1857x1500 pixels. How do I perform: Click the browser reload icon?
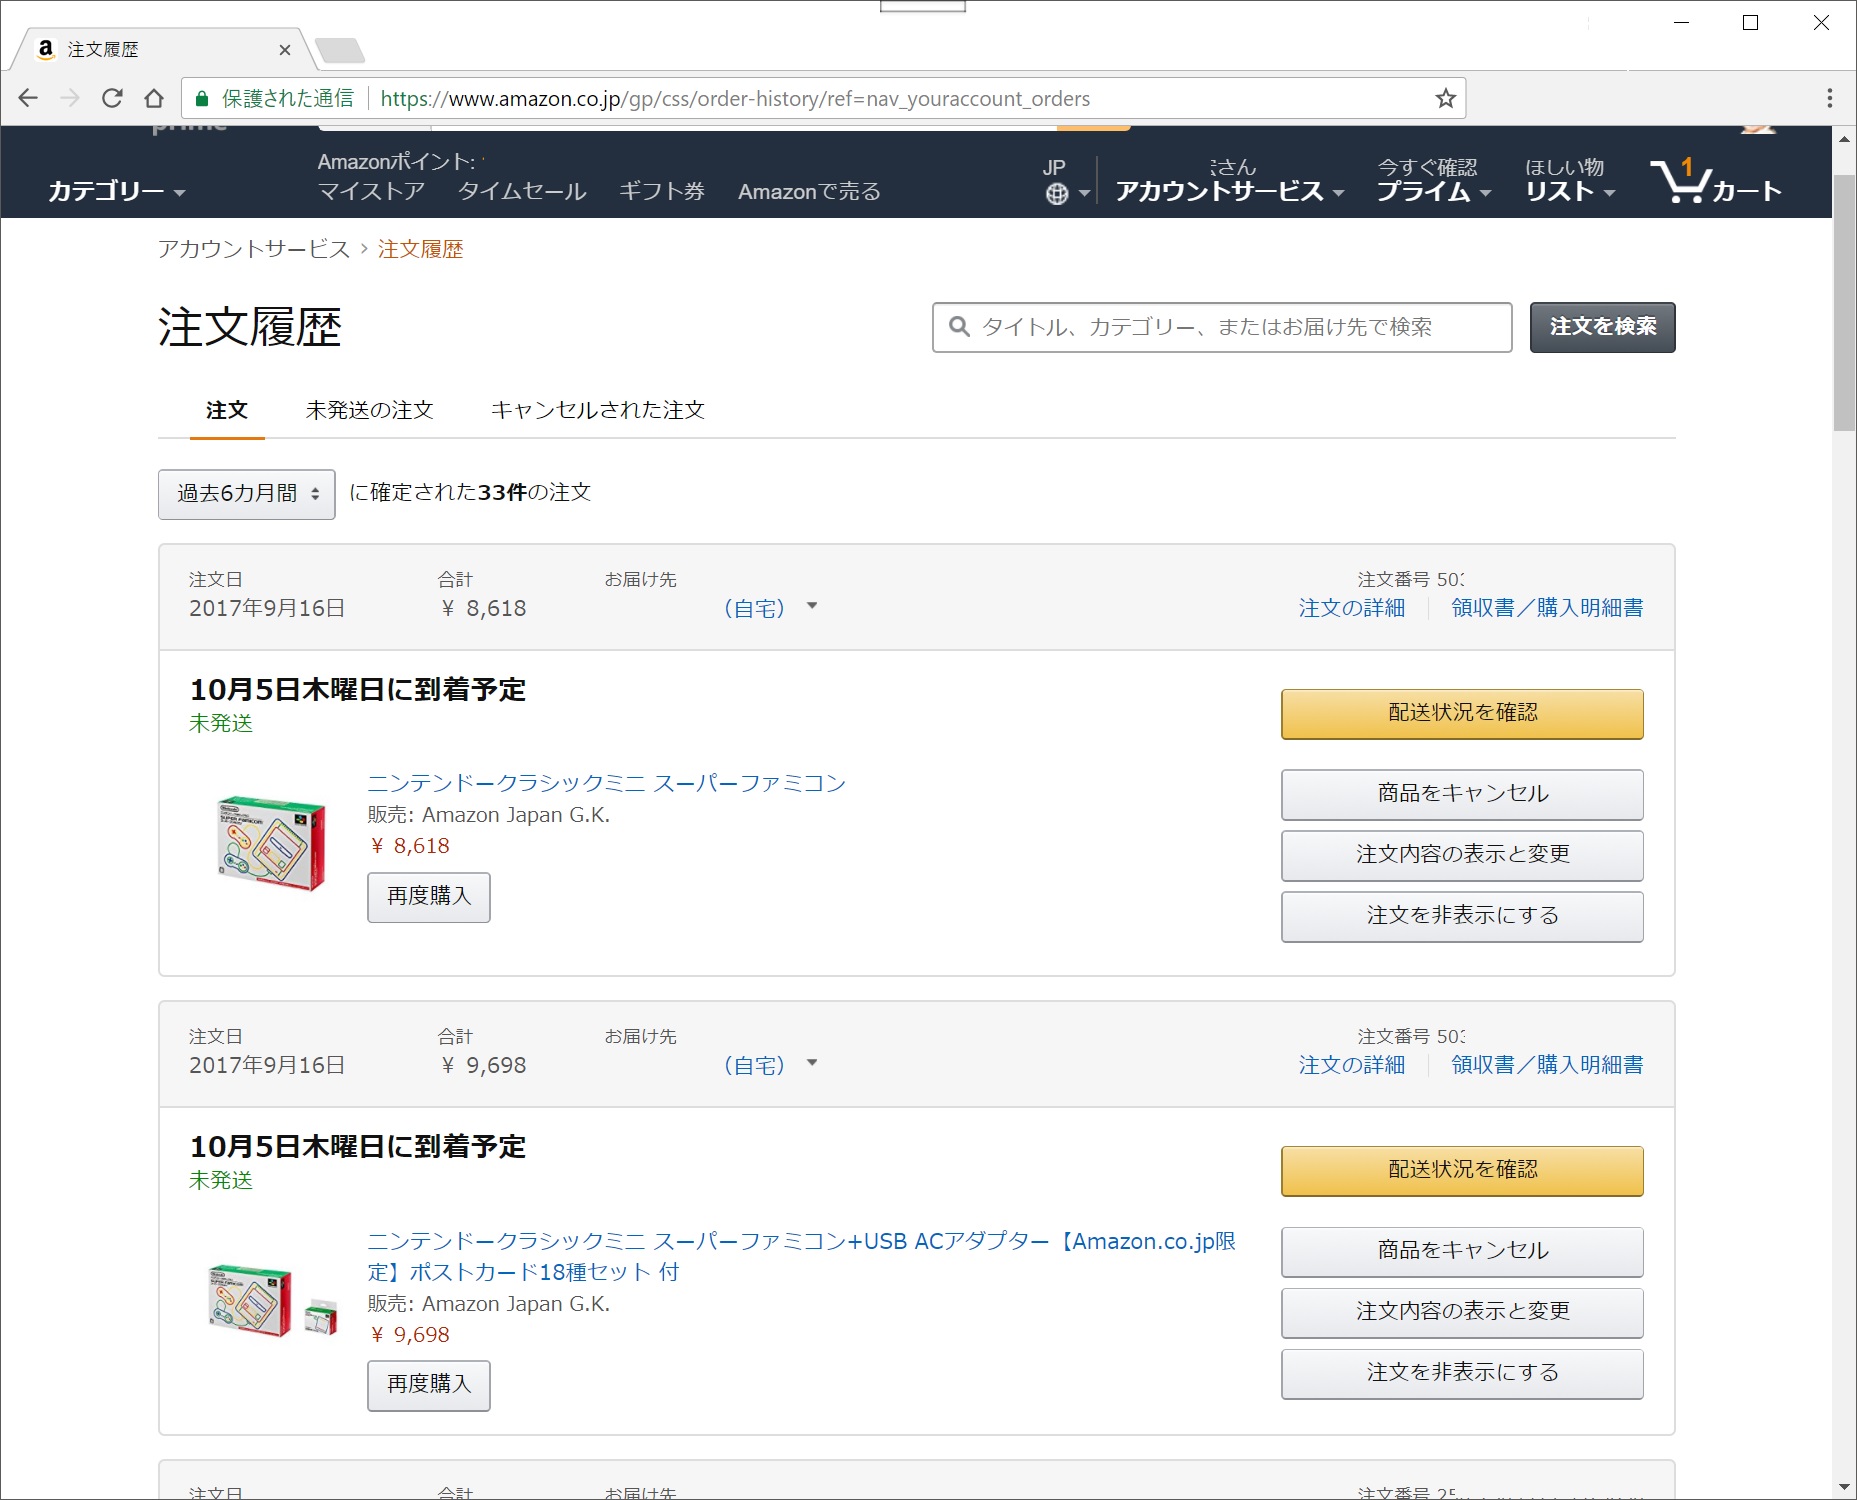click(x=112, y=98)
